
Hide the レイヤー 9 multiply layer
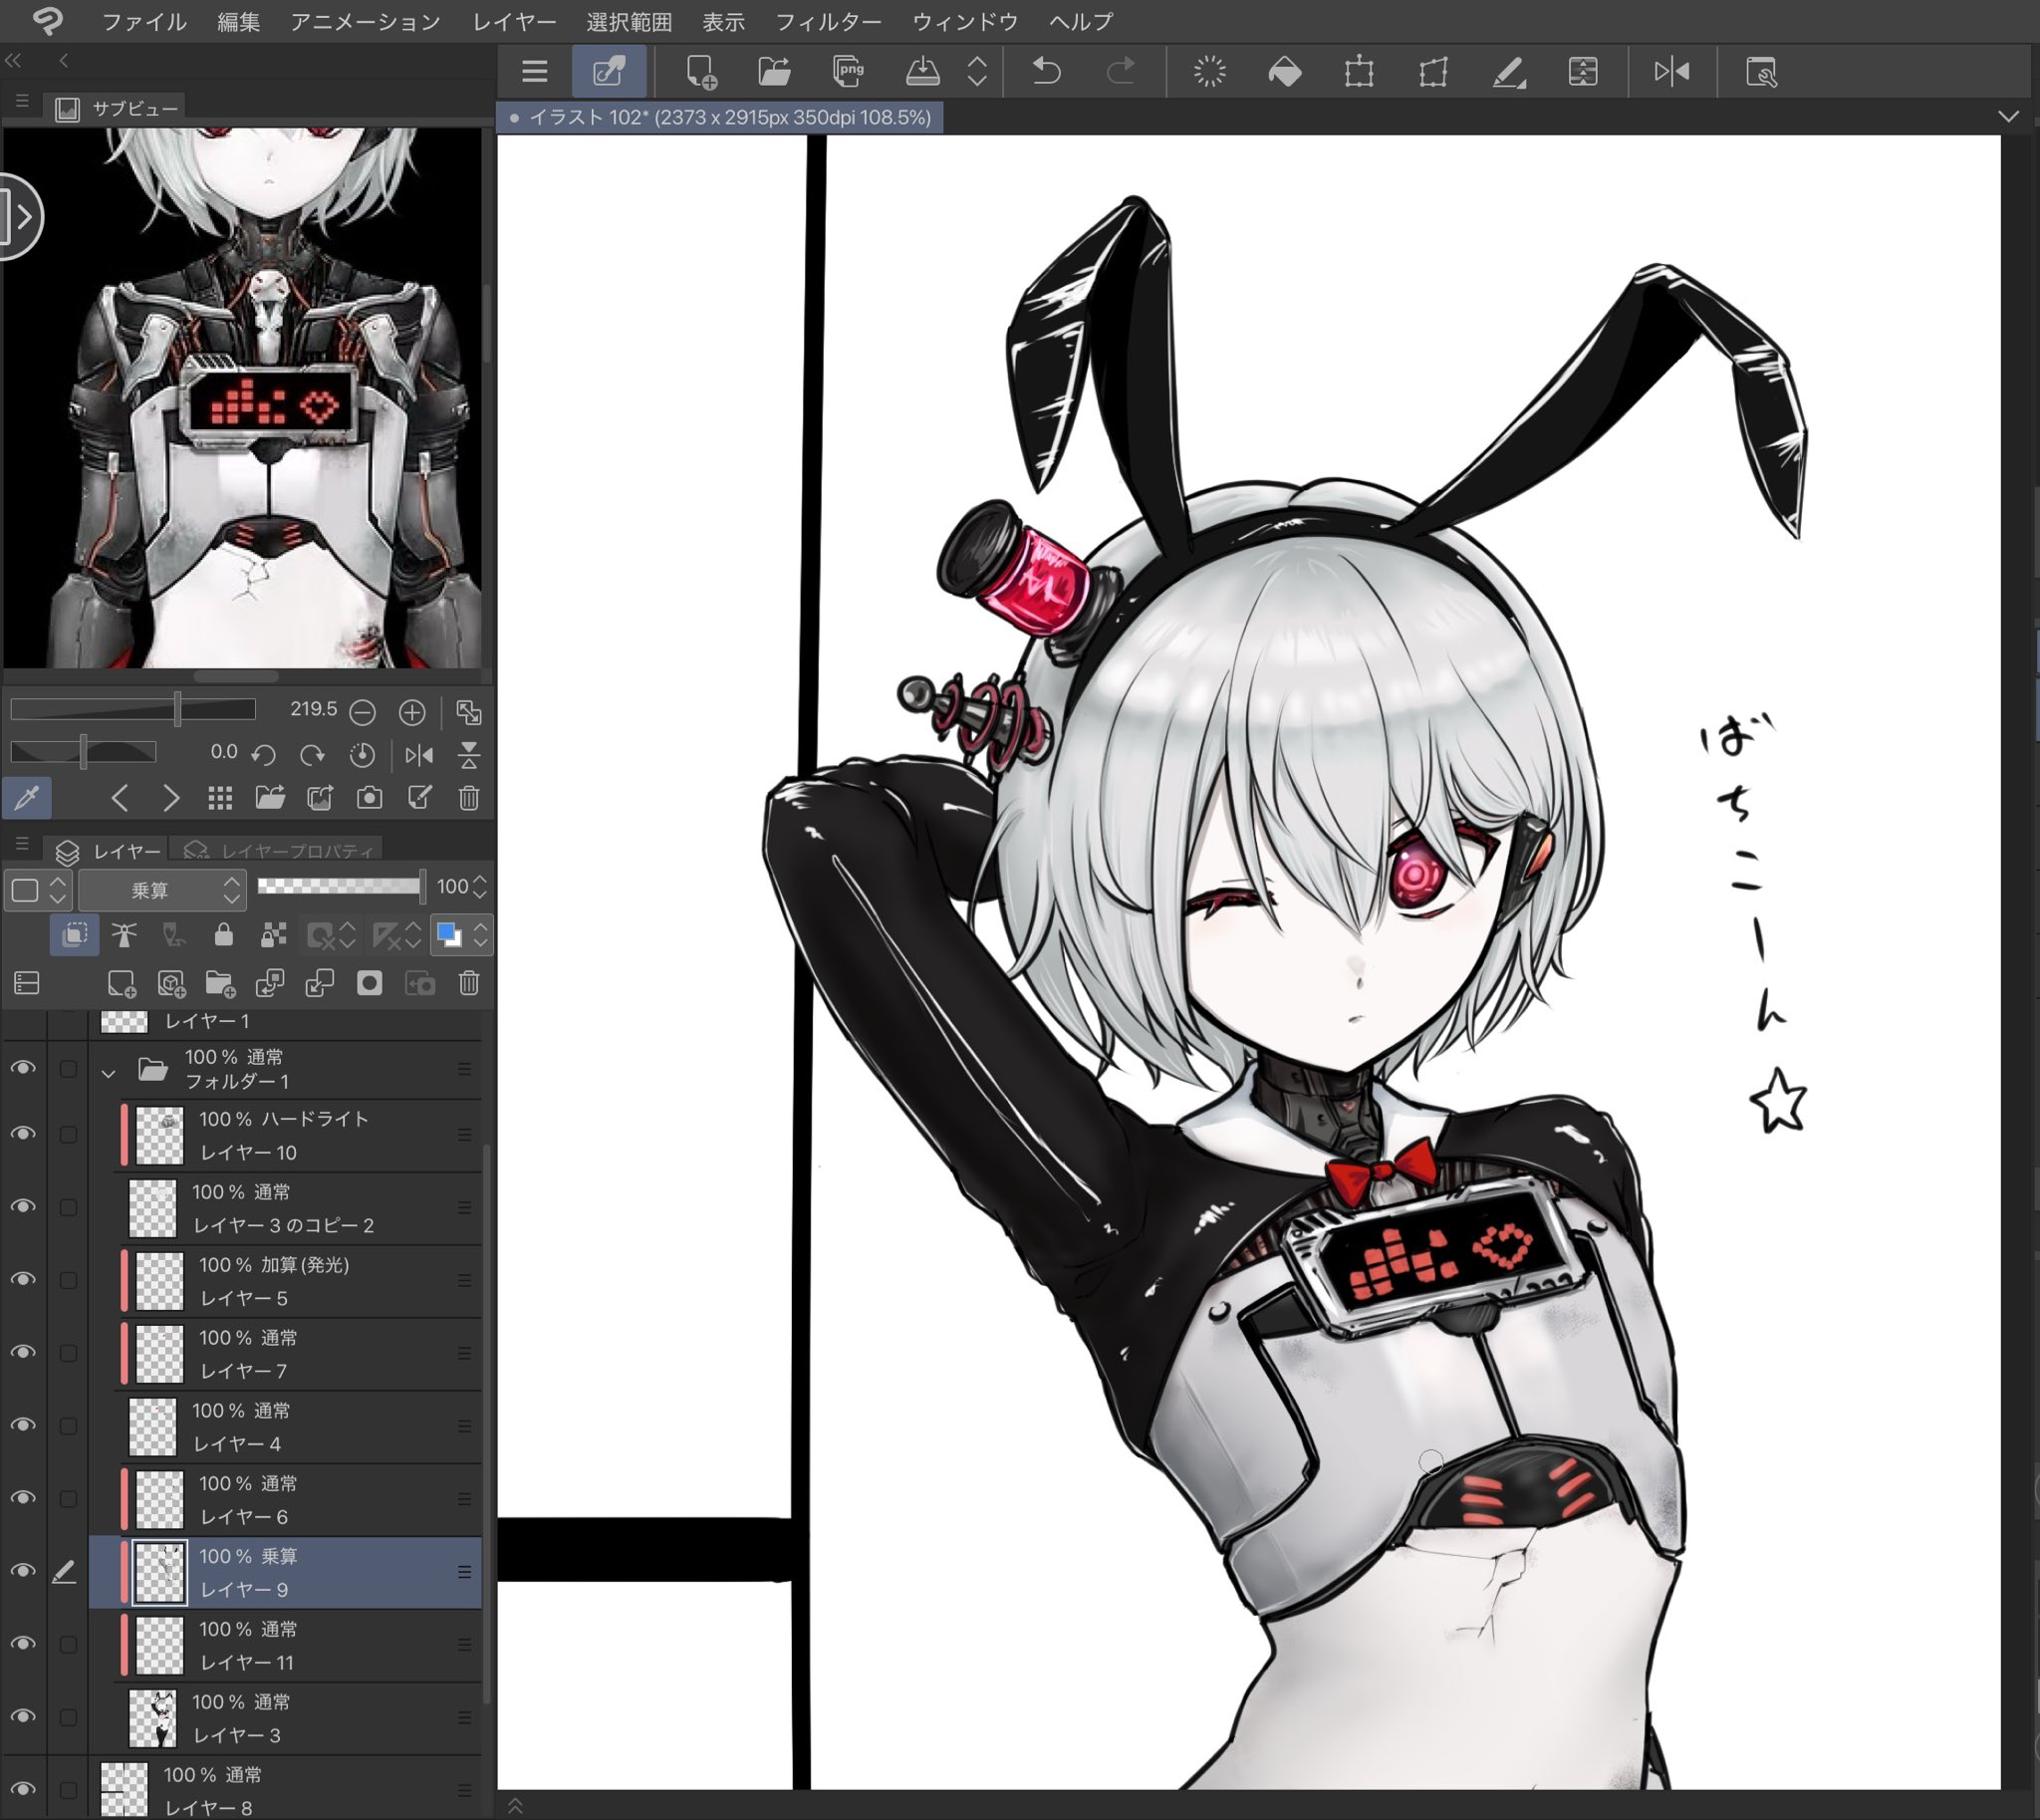point(22,1571)
